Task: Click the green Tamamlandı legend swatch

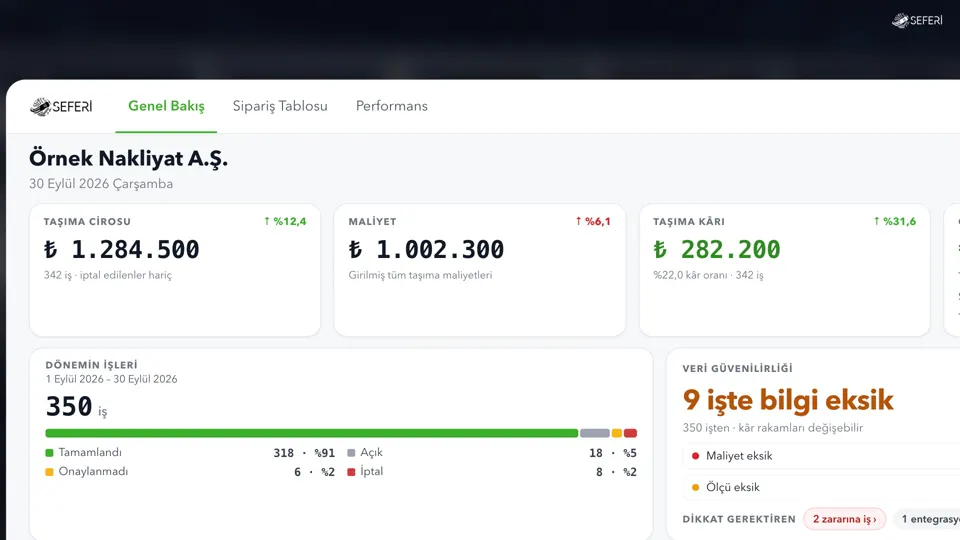Action: [50, 453]
